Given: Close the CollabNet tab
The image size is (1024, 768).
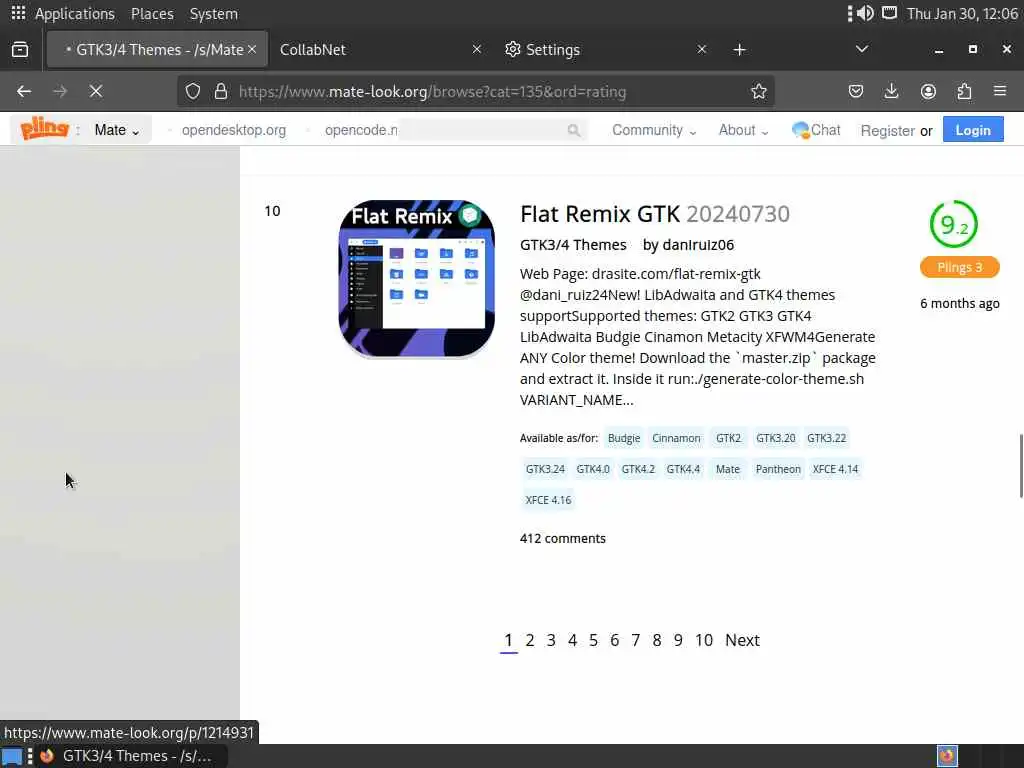Looking at the screenshot, I should click(477, 50).
